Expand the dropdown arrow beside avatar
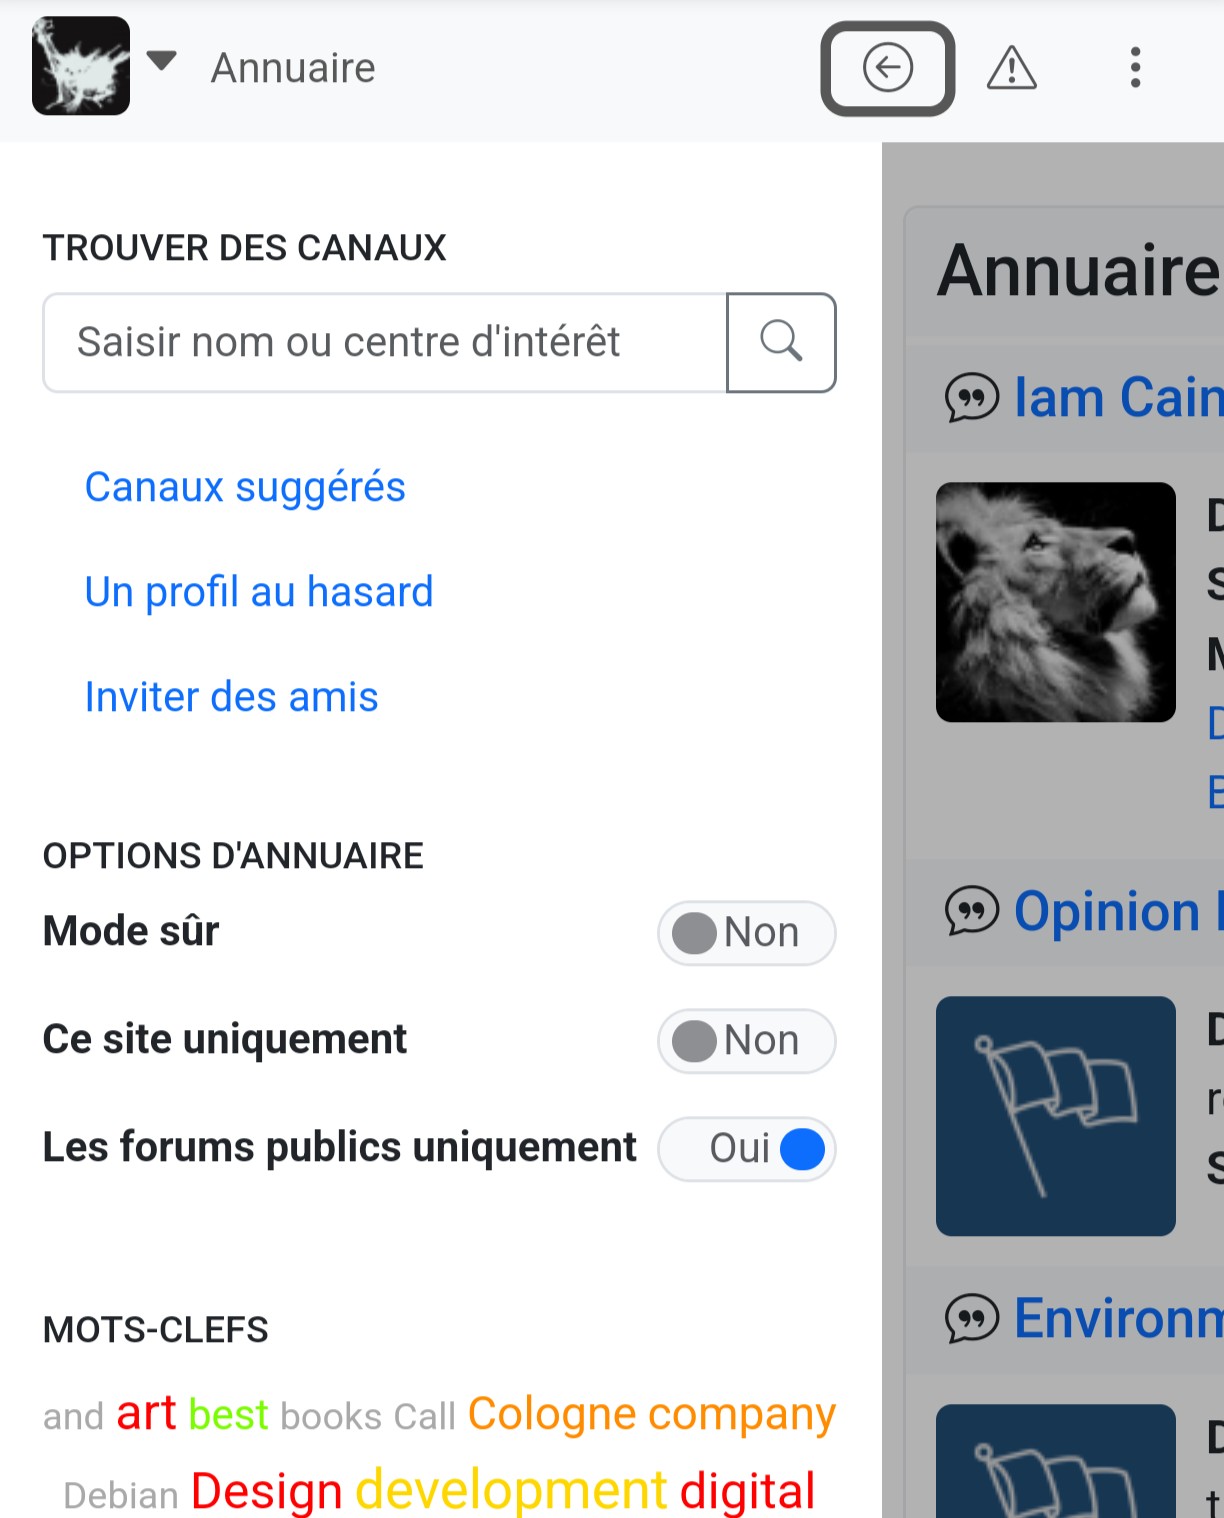This screenshot has height=1518, width=1224. pyautogui.click(x=161, y=62)
